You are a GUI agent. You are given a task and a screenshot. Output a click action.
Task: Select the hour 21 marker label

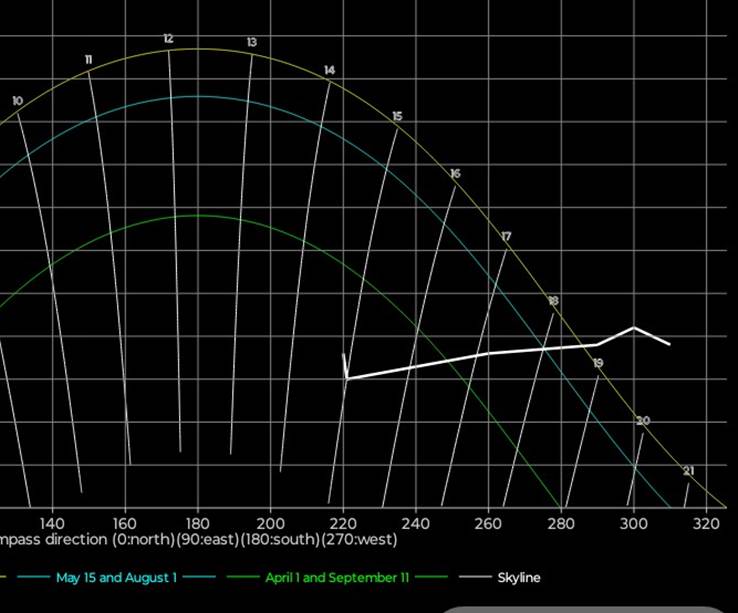(x=688, y=471)
